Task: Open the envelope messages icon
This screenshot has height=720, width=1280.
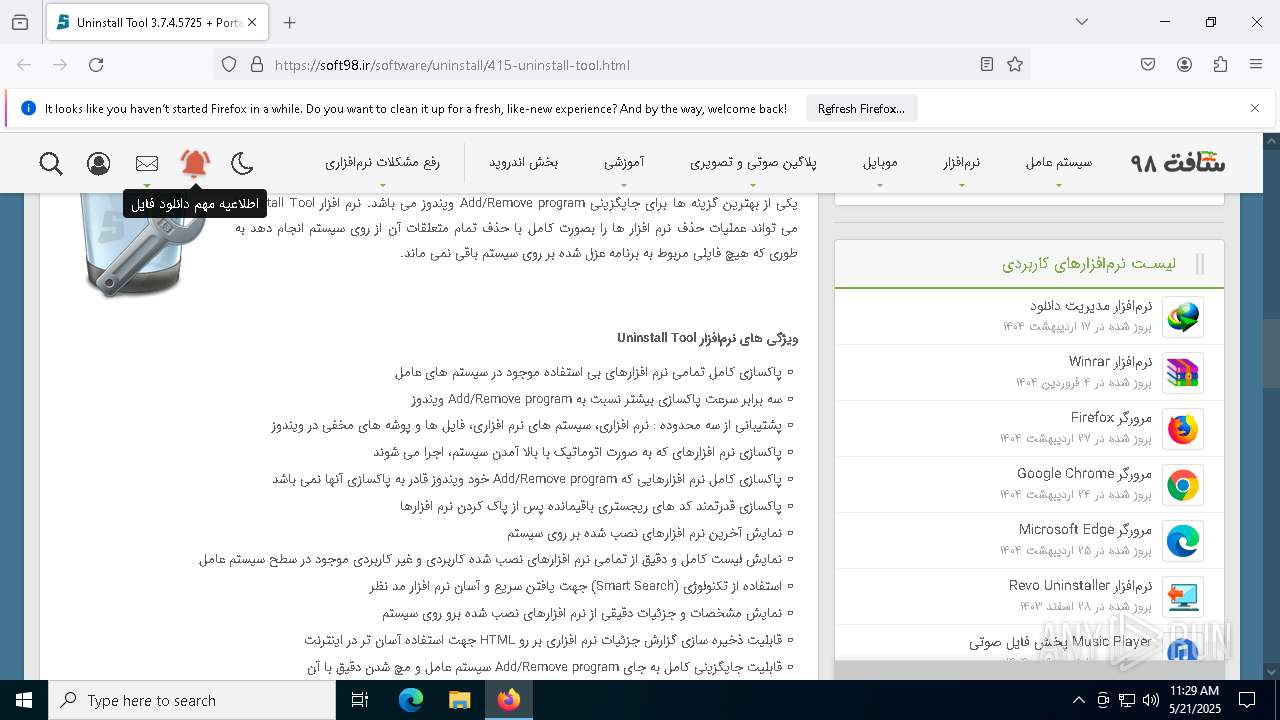Action: [x=147, y=163]
